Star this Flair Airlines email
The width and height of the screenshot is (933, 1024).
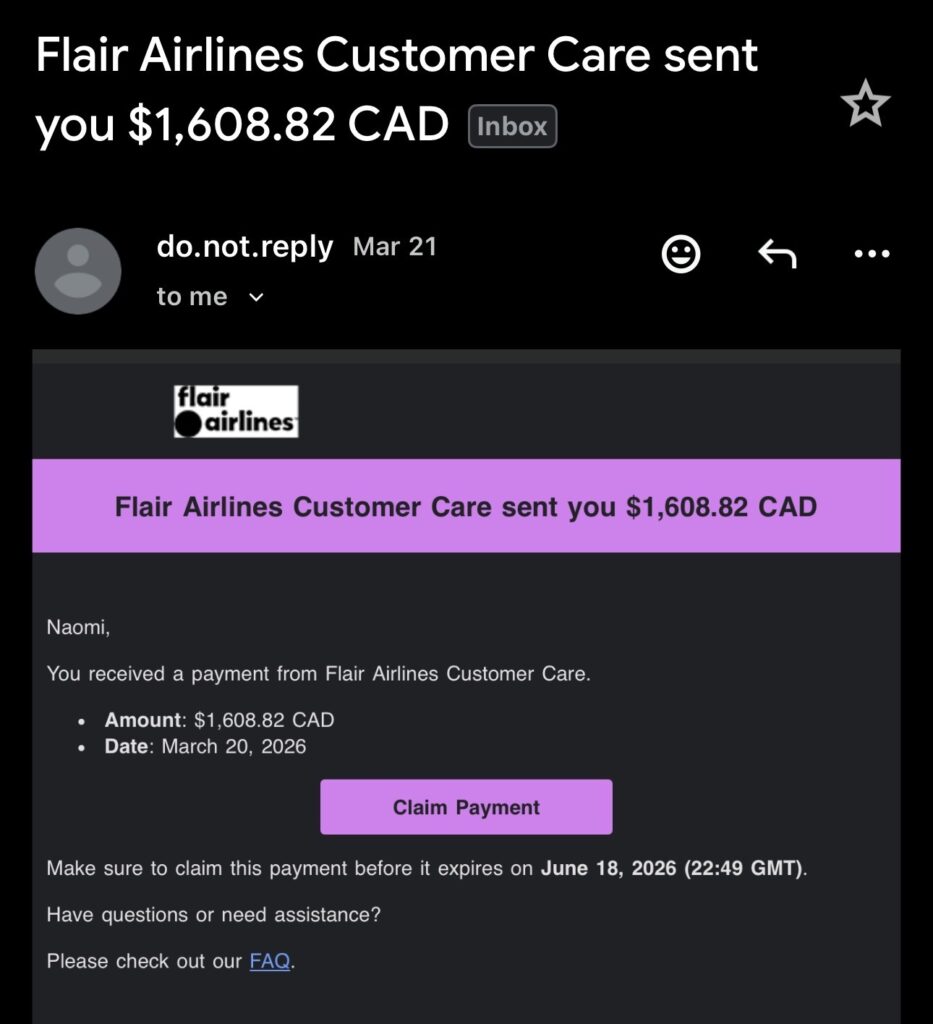(866, 101)
